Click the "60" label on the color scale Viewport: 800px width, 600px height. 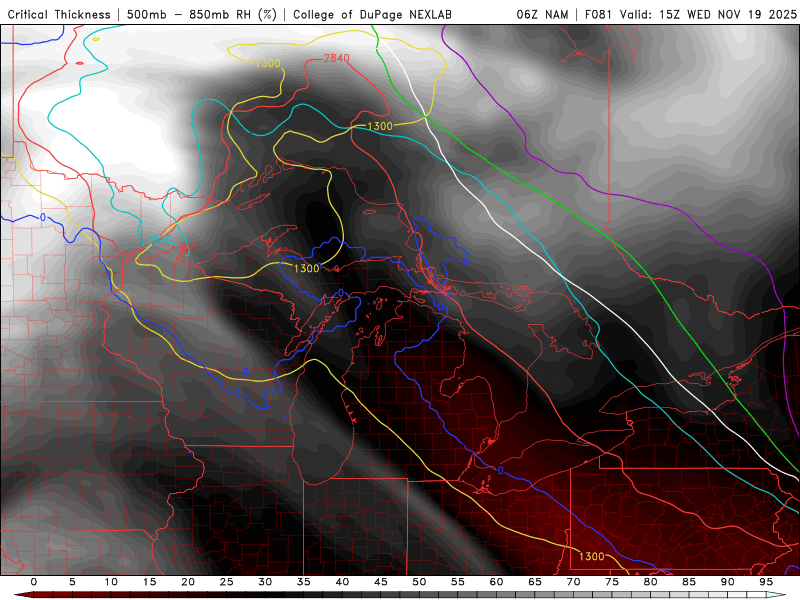(496, 582)
